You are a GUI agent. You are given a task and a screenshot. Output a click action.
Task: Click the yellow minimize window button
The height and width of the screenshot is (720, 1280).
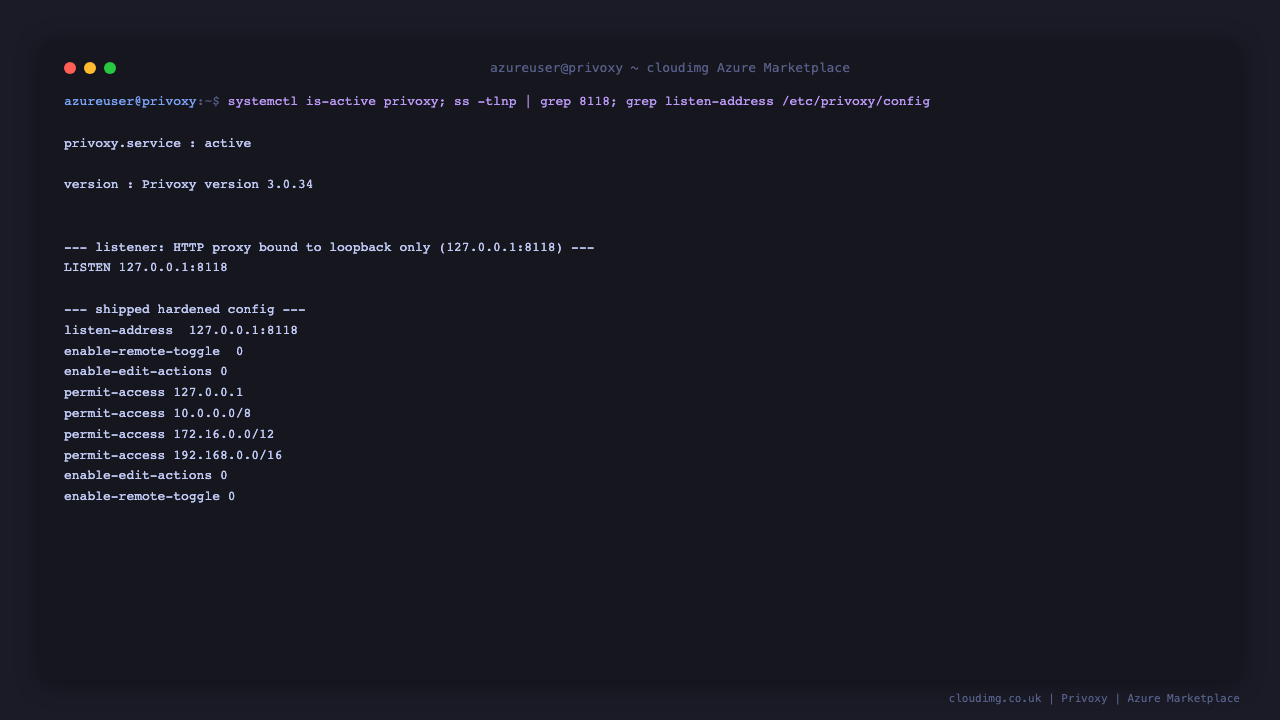(90, 68)
